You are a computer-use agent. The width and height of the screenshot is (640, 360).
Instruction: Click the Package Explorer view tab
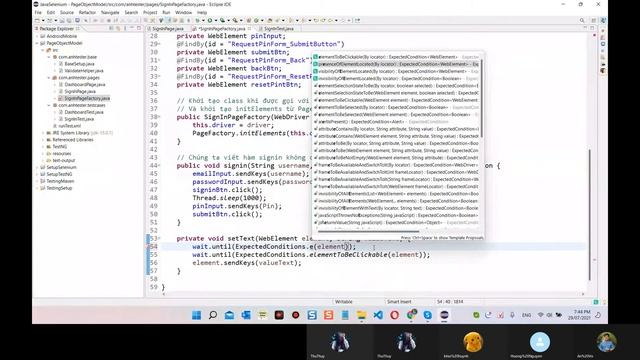pos(56,29)
